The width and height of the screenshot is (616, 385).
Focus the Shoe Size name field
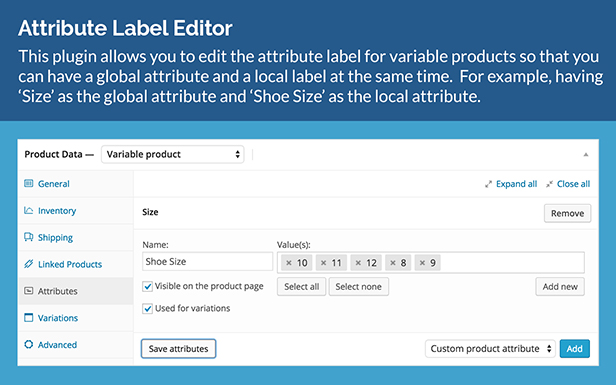pos(207,262)
